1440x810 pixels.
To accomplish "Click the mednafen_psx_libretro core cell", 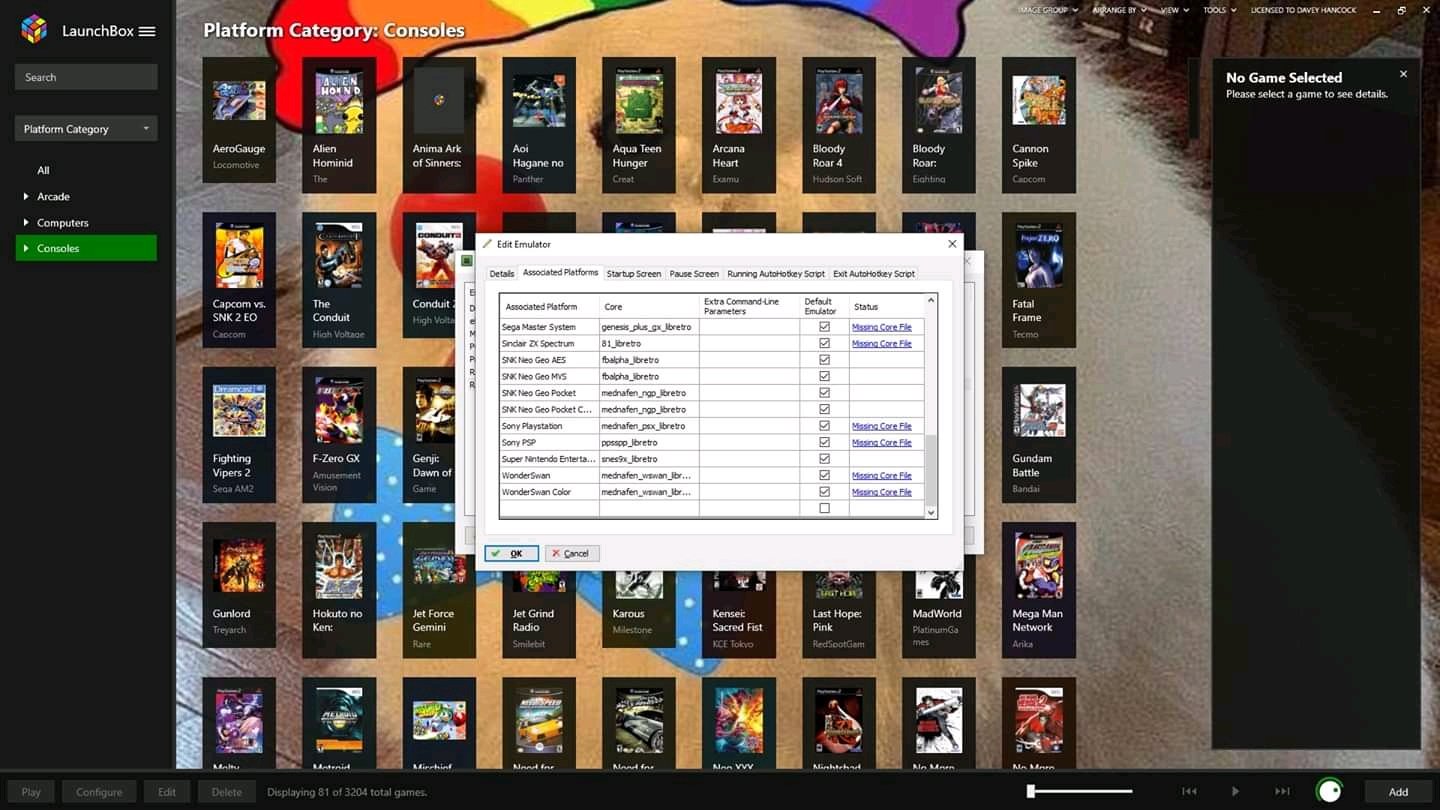I will pos(649,426).
